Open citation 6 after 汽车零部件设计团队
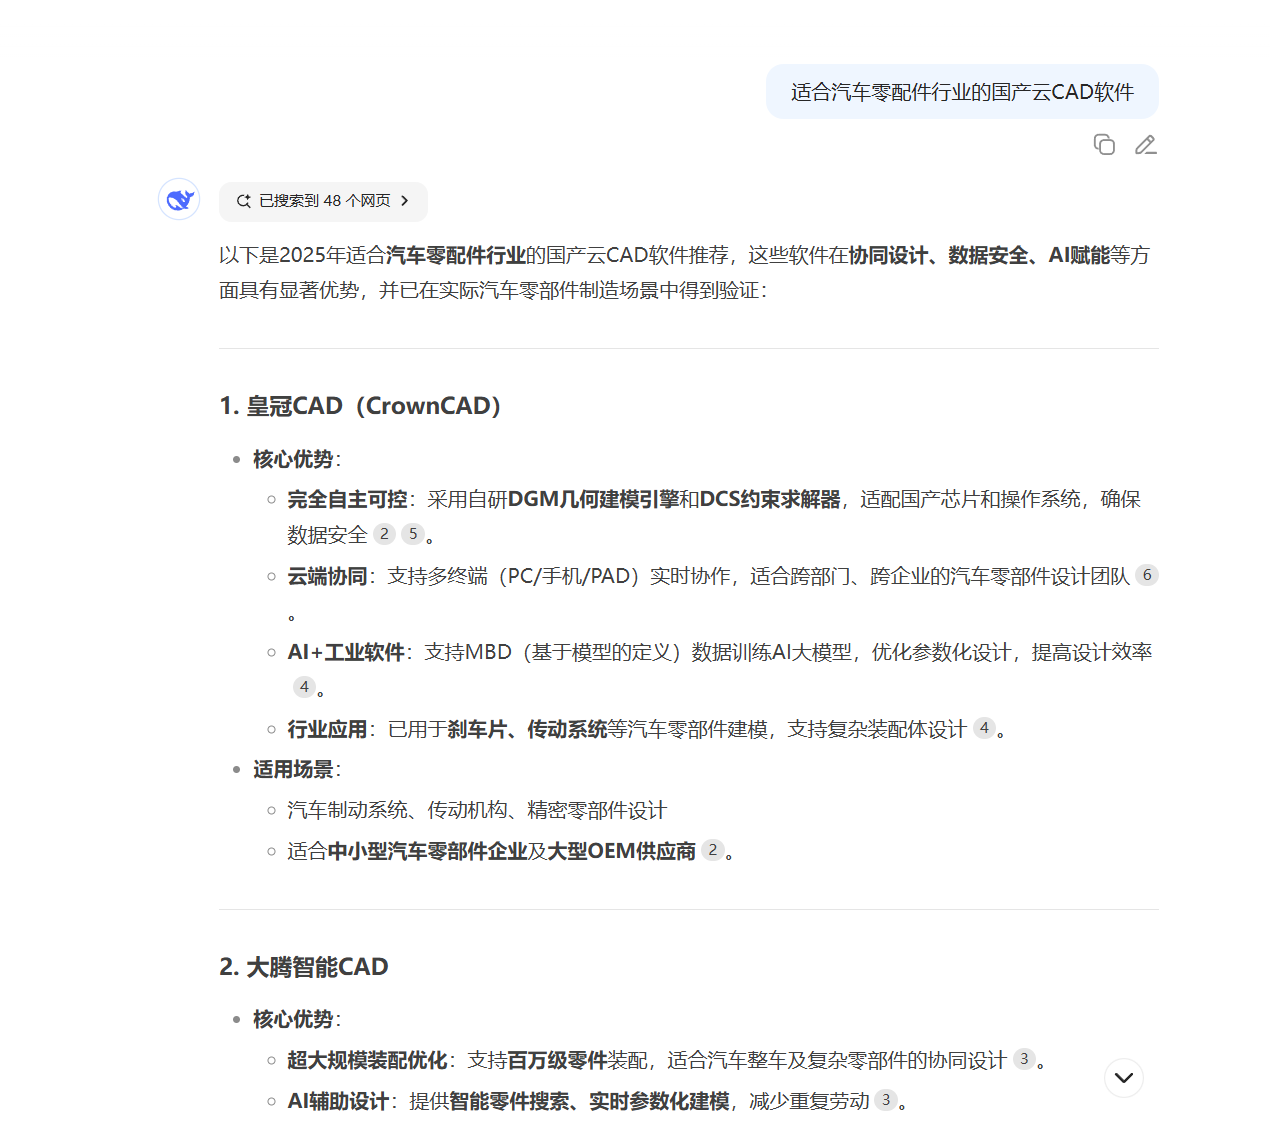Screen dimensions: 1270x1121 pos(1147,575)
